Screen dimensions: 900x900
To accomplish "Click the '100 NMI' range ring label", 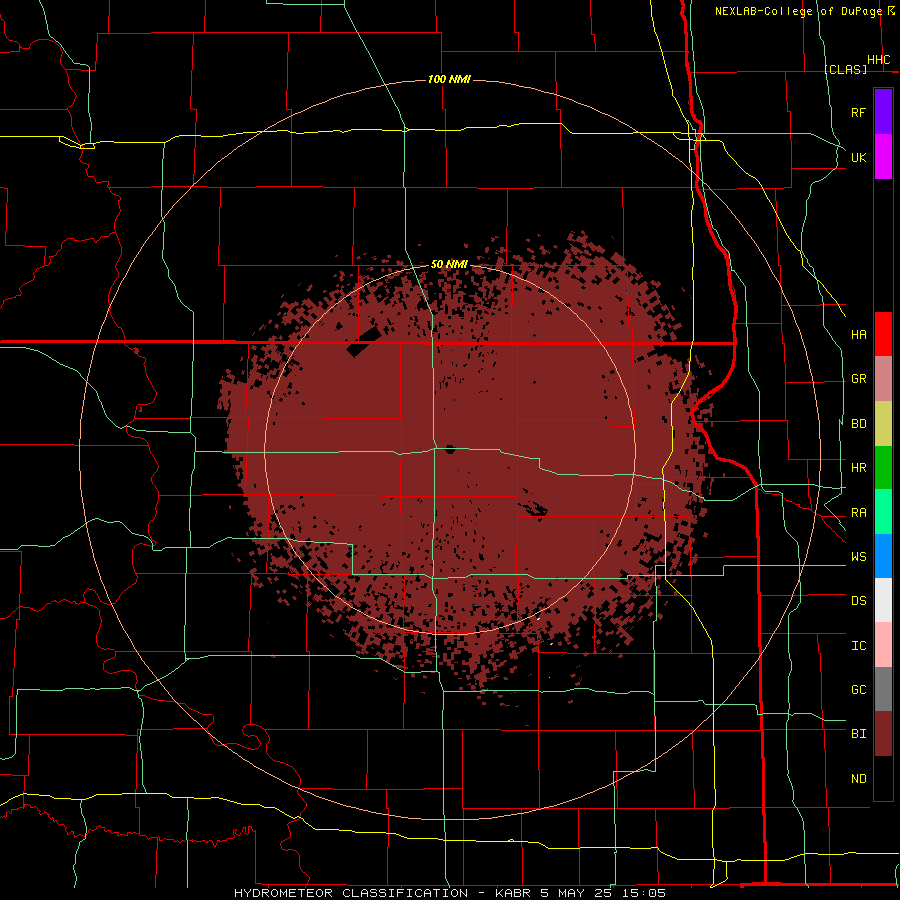I will (x=449, y=79).
